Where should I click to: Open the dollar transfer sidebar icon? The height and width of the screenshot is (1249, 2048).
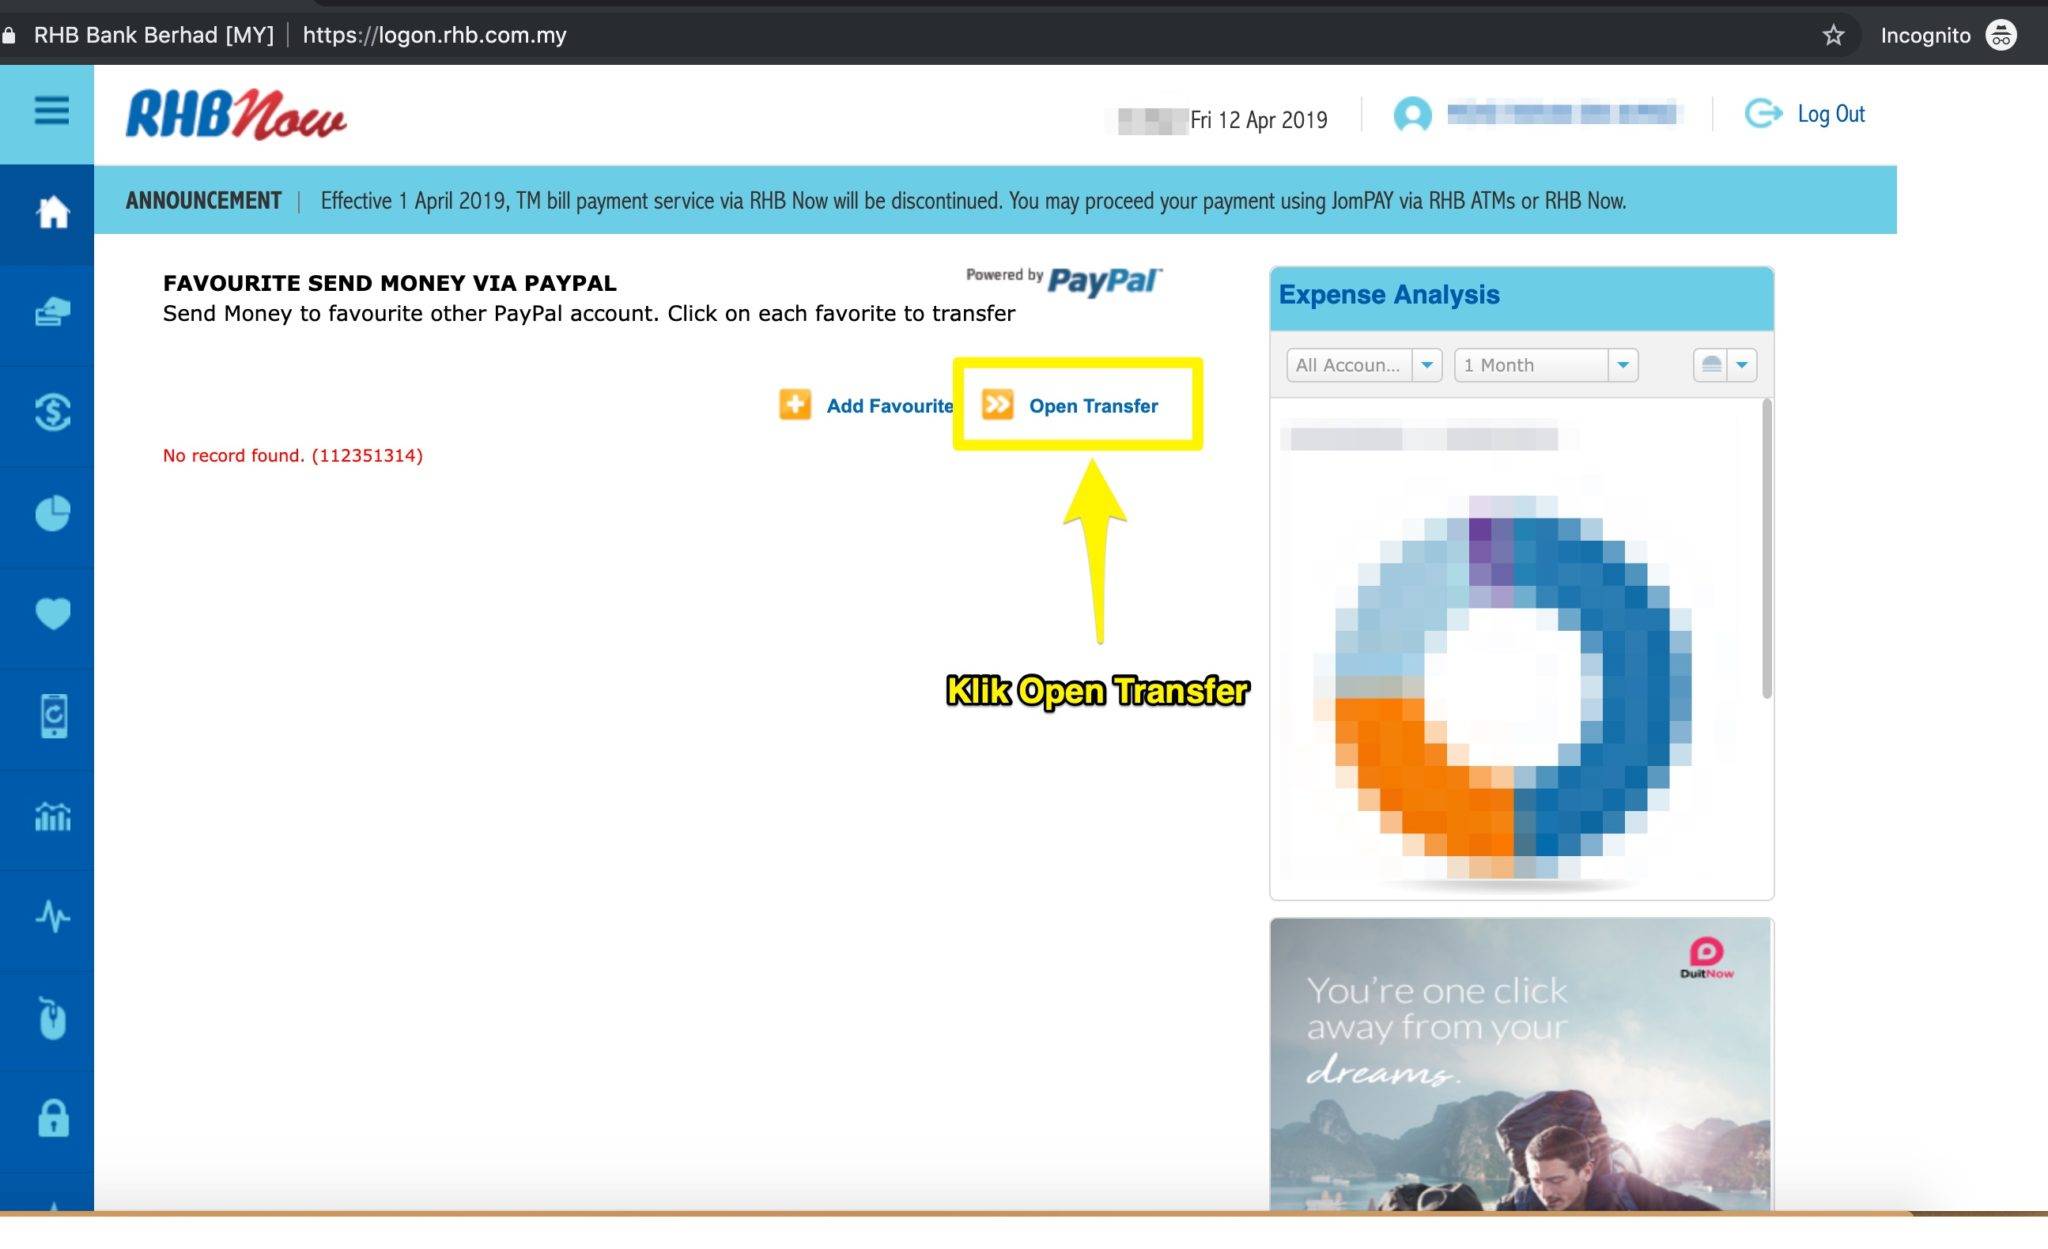click(52, 412)
